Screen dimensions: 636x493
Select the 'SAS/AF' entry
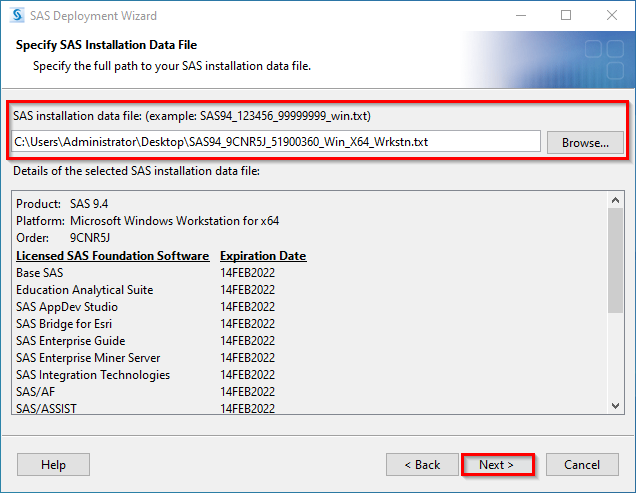click(36, 392)
